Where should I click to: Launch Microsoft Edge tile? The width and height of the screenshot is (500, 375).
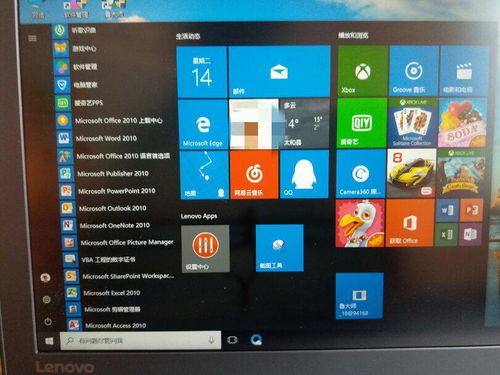(203, 124)
